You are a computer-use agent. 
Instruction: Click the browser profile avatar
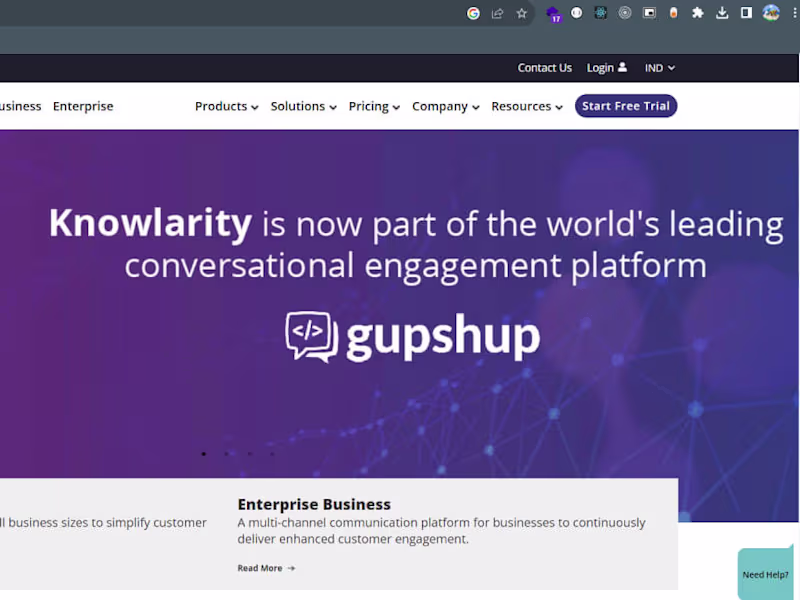tap(770, 13)
